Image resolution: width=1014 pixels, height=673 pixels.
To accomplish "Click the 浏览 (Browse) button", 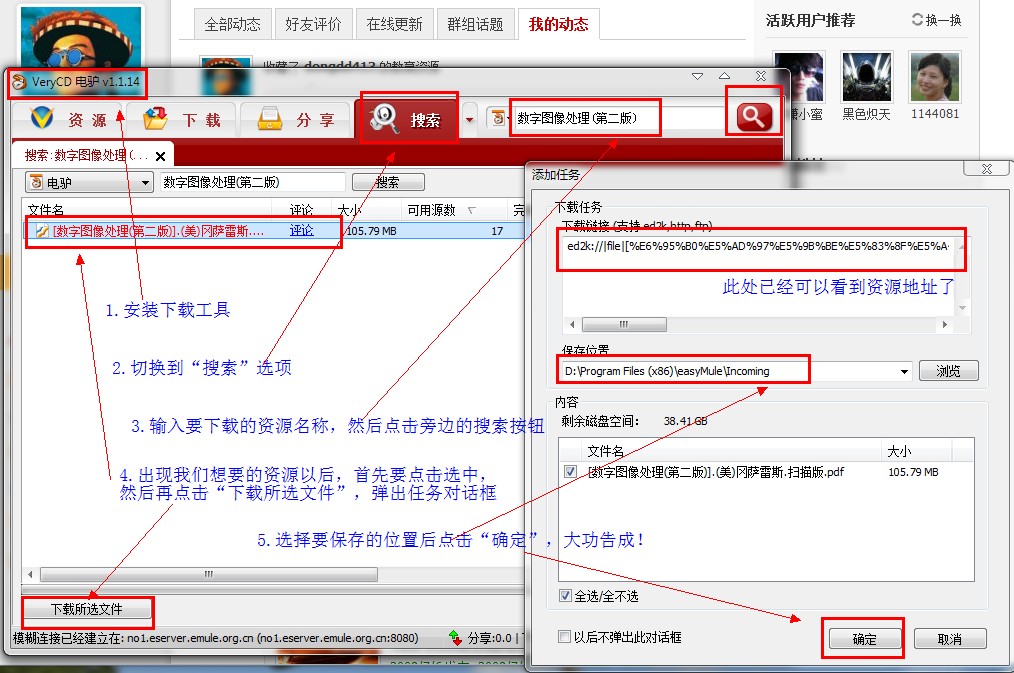I will point(948,371).
